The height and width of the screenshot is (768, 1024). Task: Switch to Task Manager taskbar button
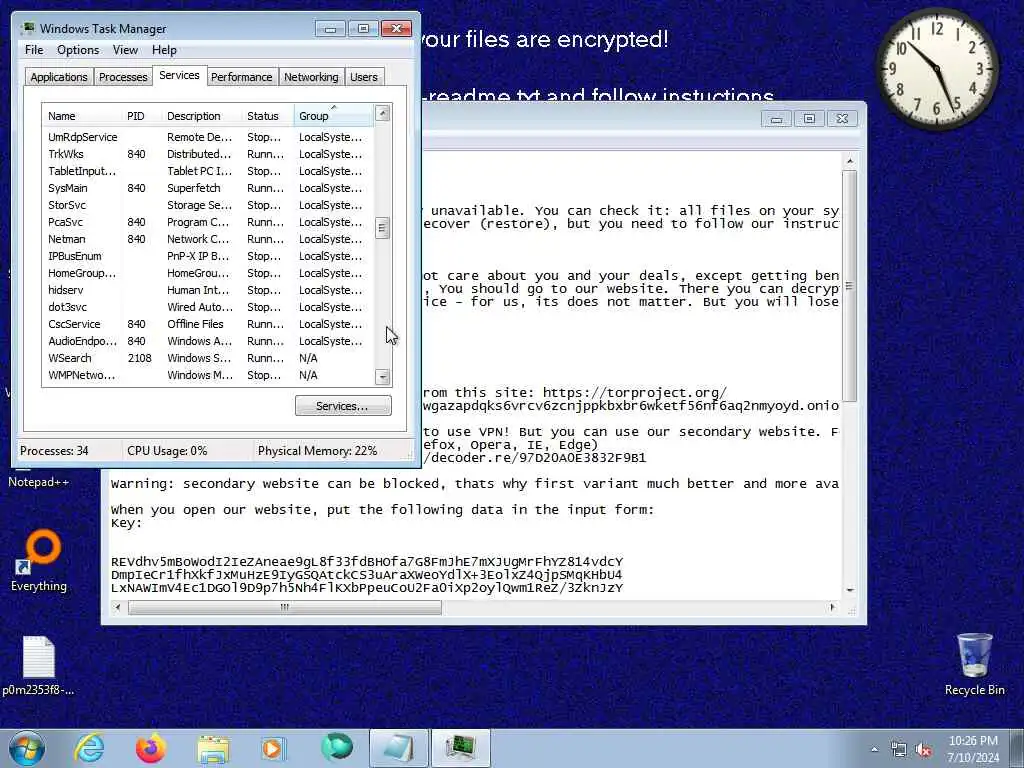[461, 748]
